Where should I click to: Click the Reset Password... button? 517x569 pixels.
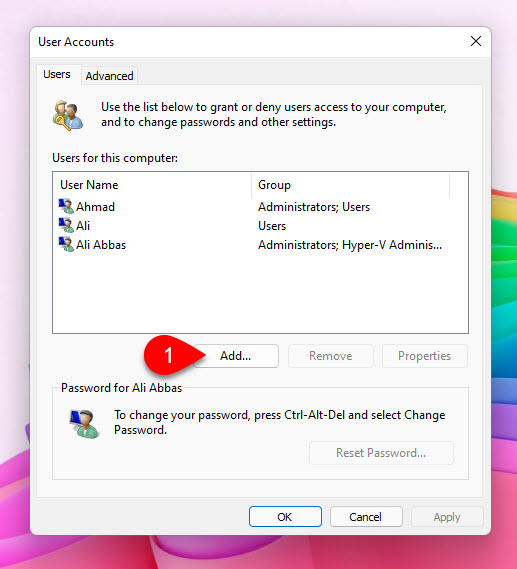[x=381, y=453]
